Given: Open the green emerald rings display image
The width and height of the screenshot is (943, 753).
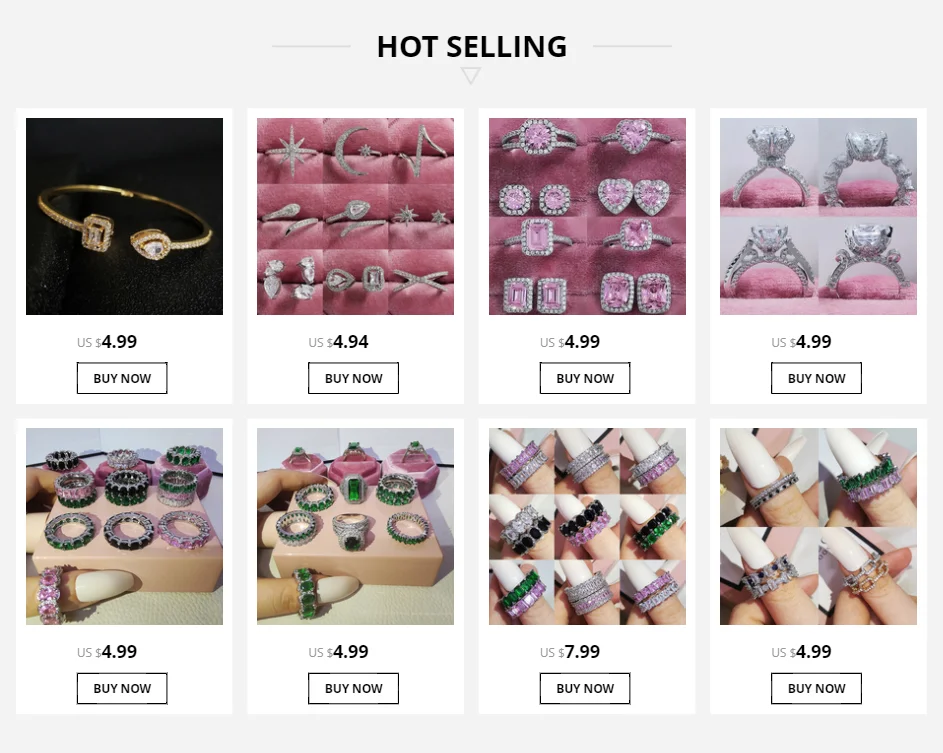Looking at the screenshot, I should click(355, 526).
